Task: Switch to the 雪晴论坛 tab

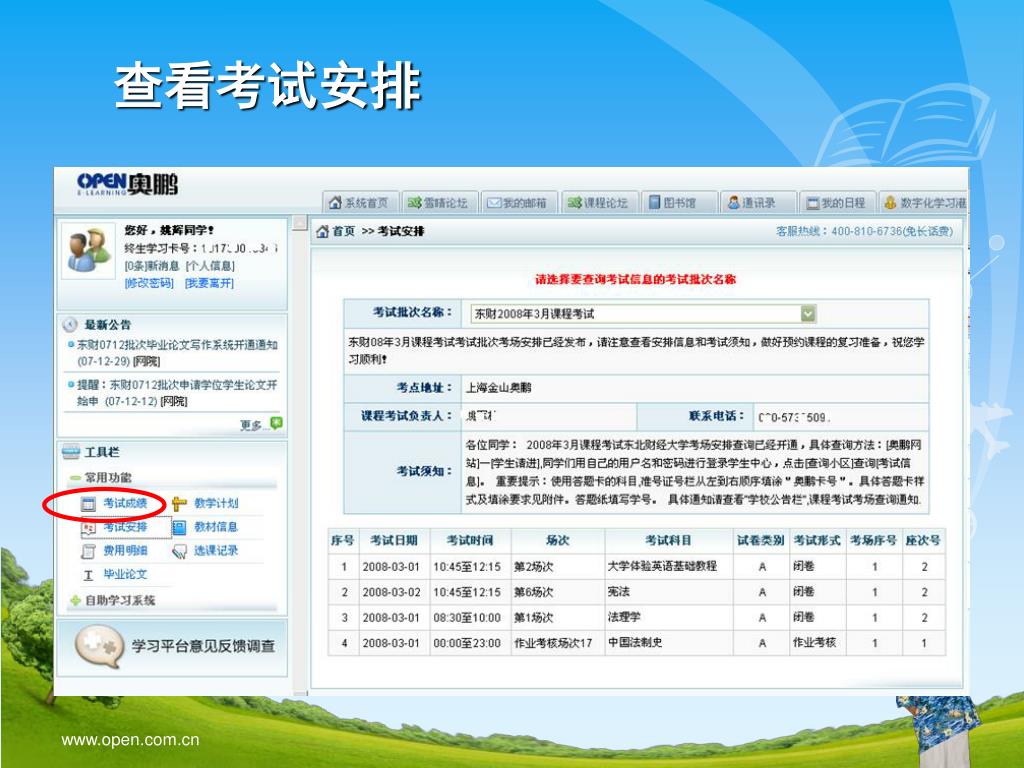Action: point(438,202)
